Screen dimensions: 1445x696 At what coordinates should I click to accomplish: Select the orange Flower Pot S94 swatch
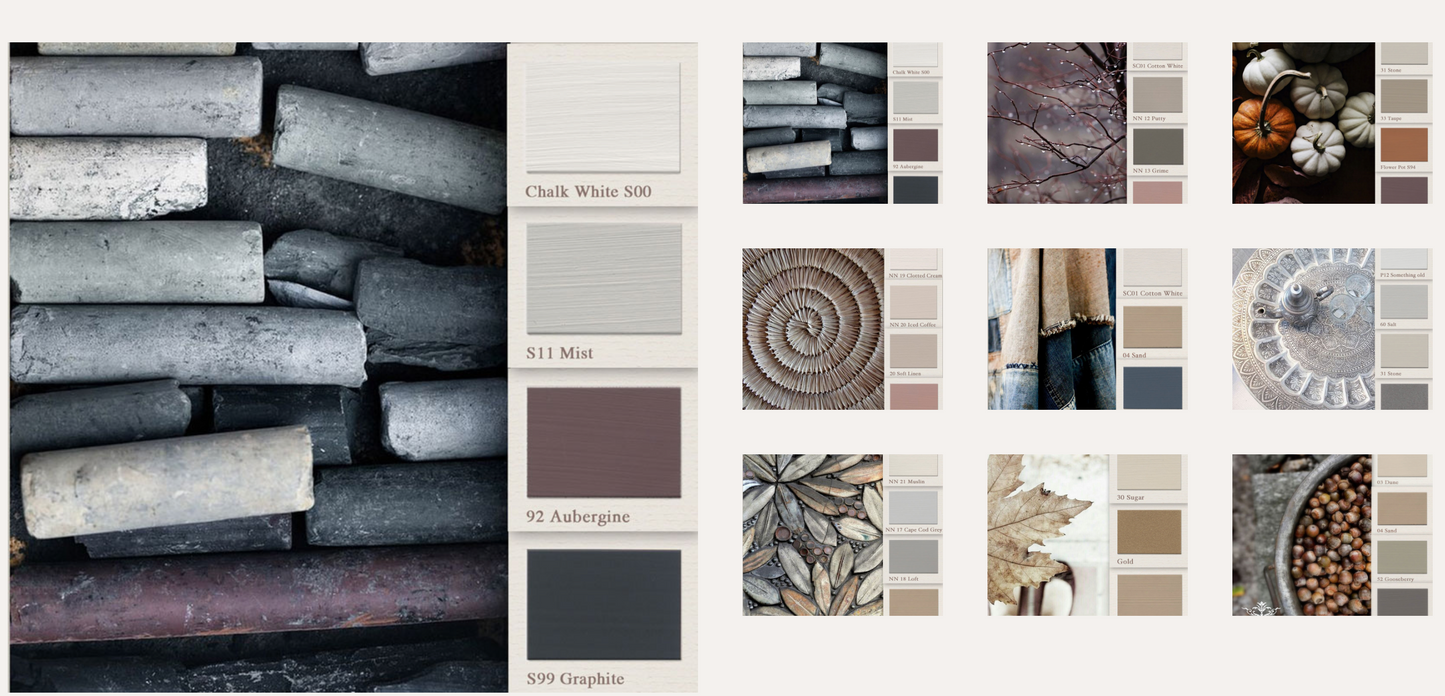click(1404, 144)
